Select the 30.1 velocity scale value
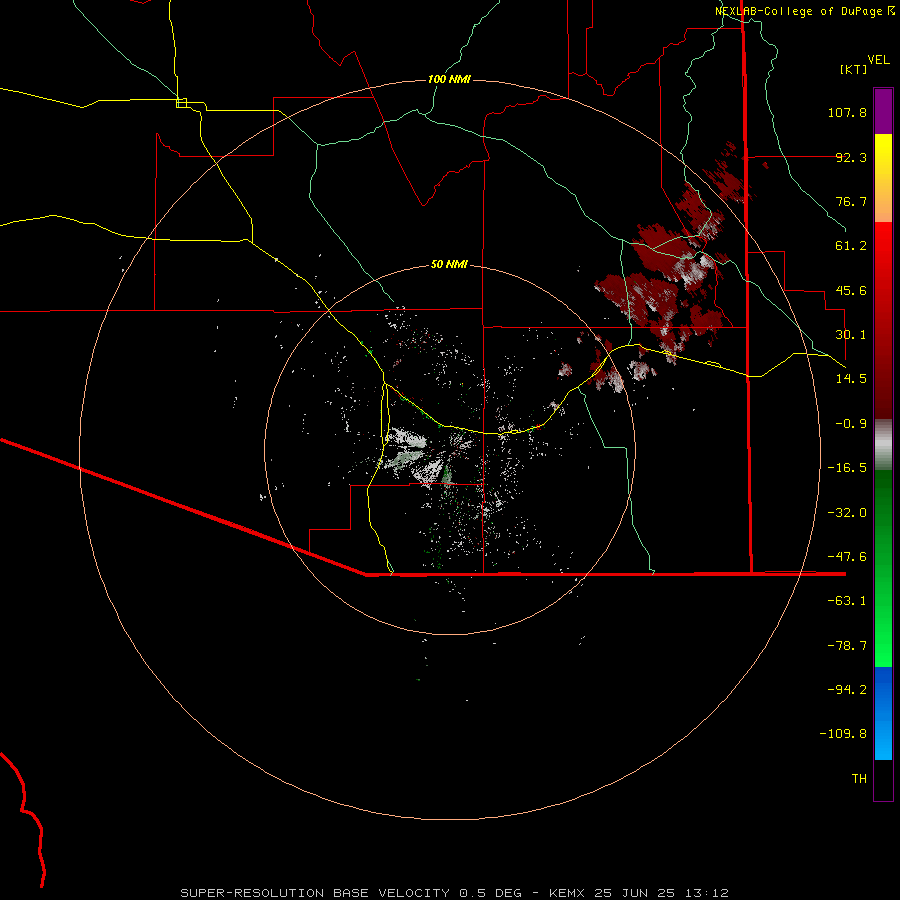 pyautogui.click(x=851, y=335)
